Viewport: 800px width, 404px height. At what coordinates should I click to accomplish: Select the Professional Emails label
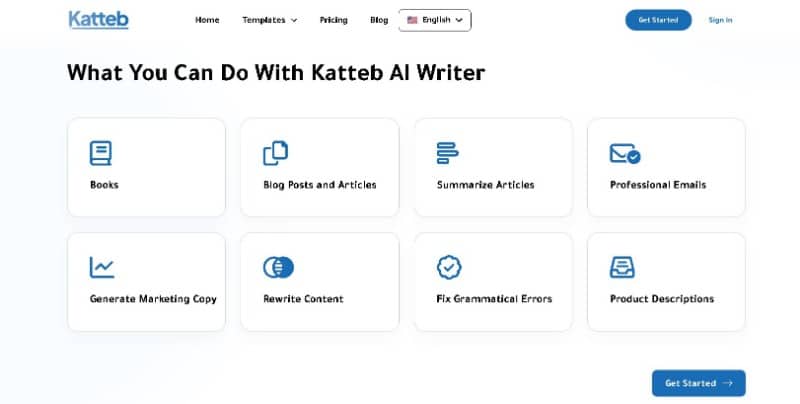click(x=658, y=185)
